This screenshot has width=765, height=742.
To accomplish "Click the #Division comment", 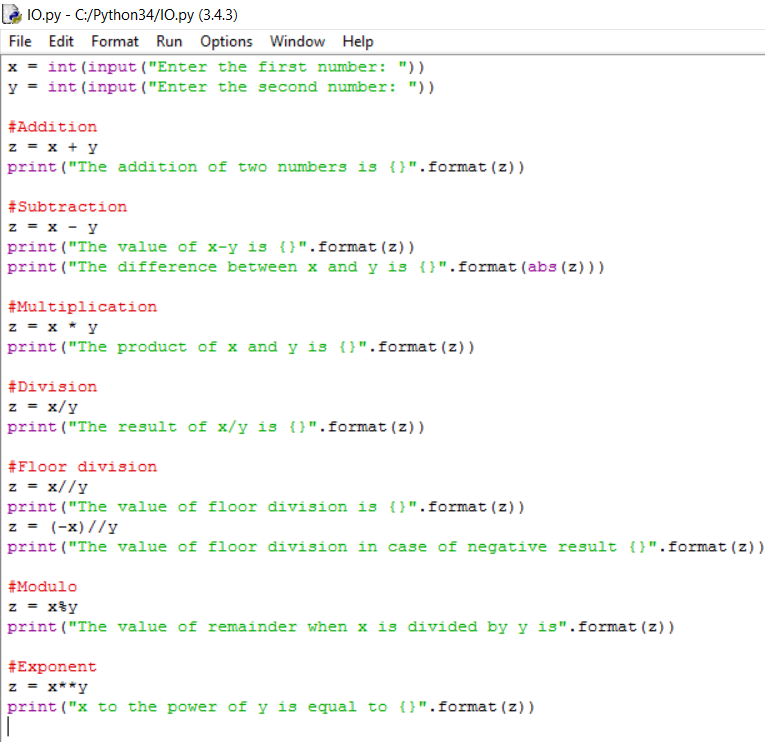I will [52, 387].
